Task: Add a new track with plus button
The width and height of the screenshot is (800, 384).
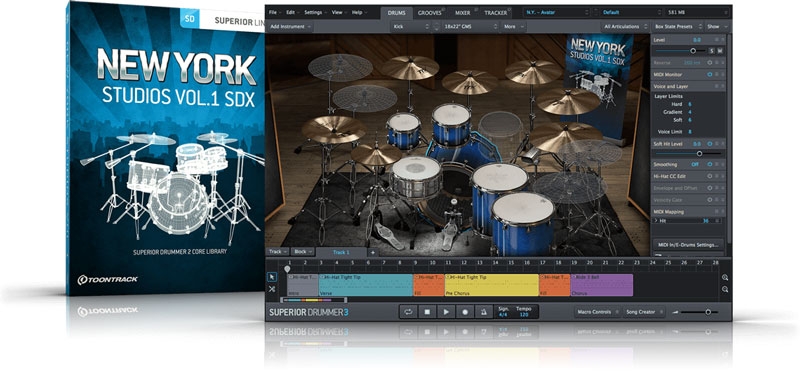Action: [372, 252]
